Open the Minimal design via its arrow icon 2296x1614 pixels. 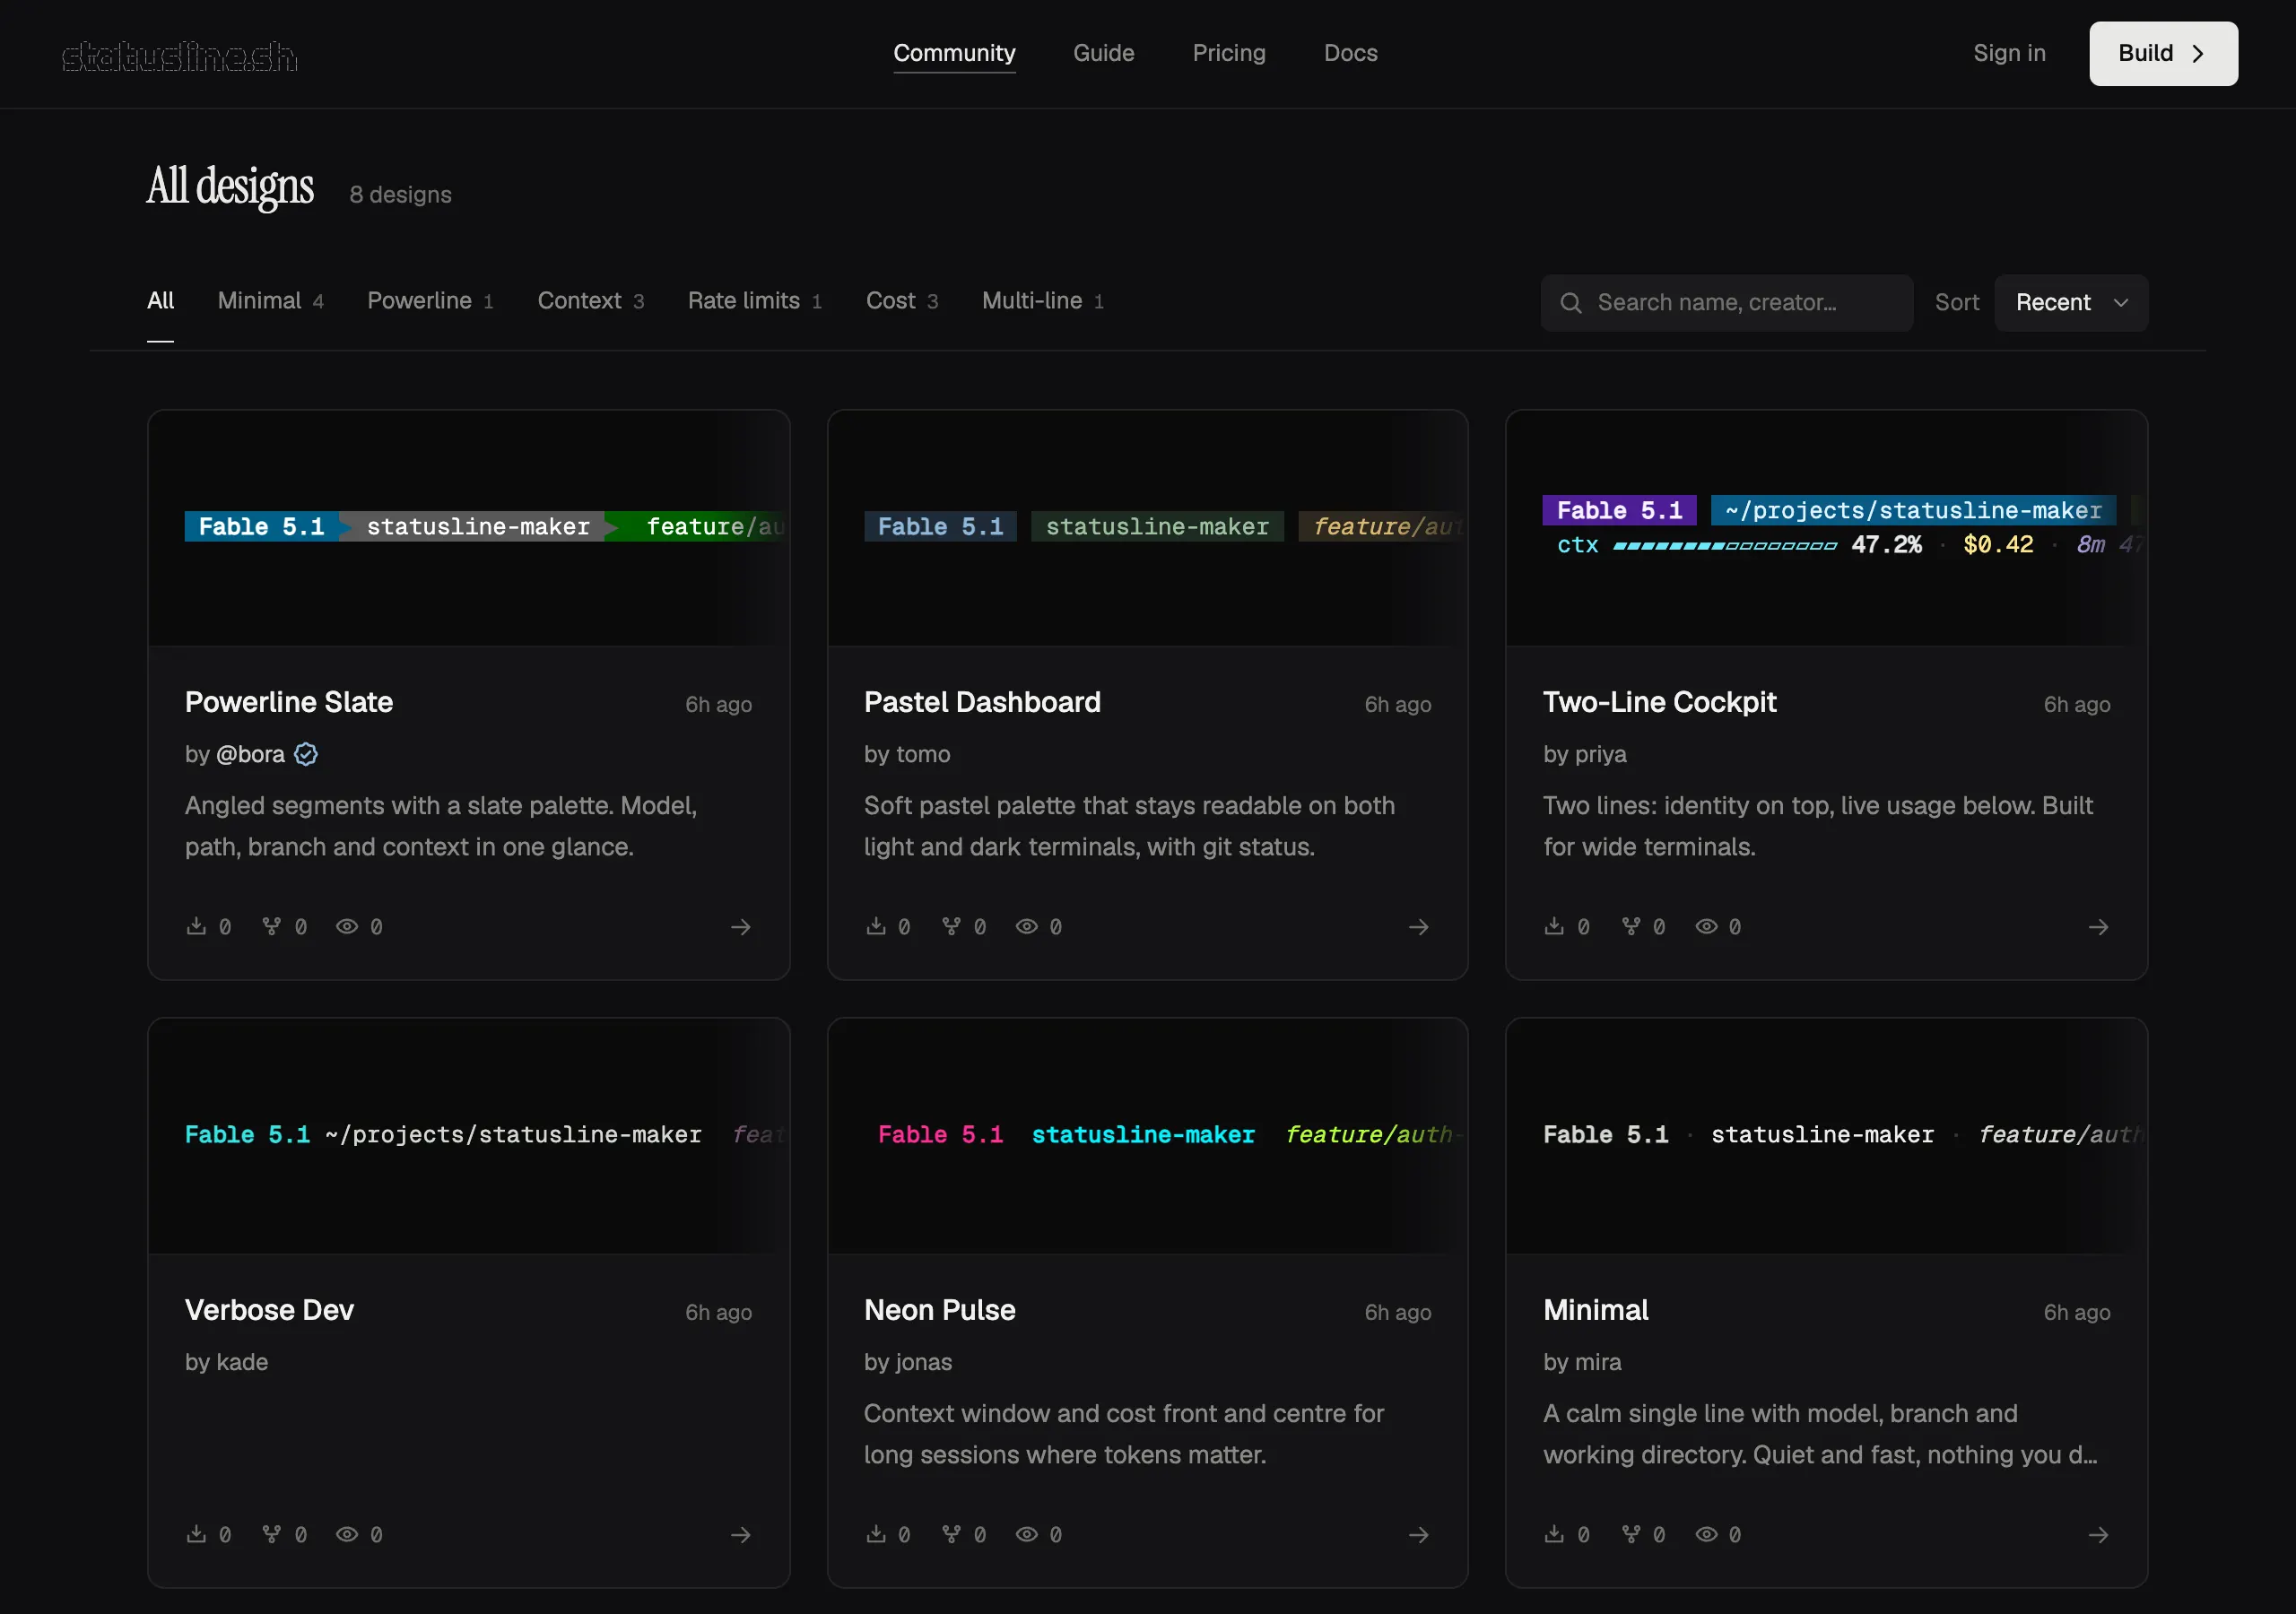click(x=2098, y=1535)
